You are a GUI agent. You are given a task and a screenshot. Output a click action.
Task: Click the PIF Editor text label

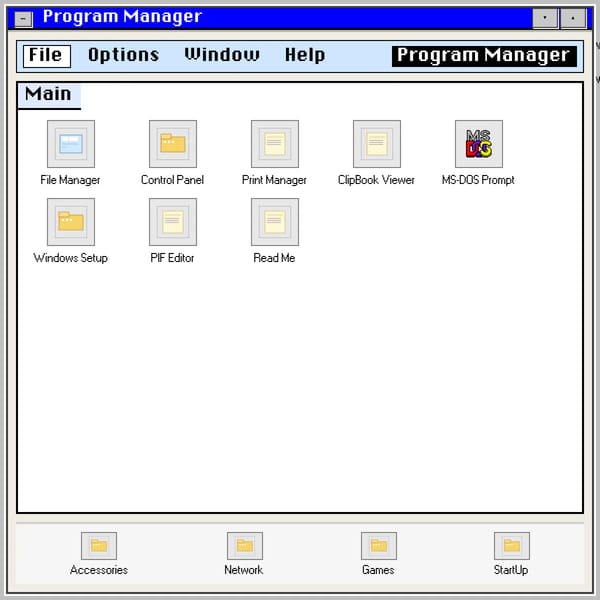(173, 258)
